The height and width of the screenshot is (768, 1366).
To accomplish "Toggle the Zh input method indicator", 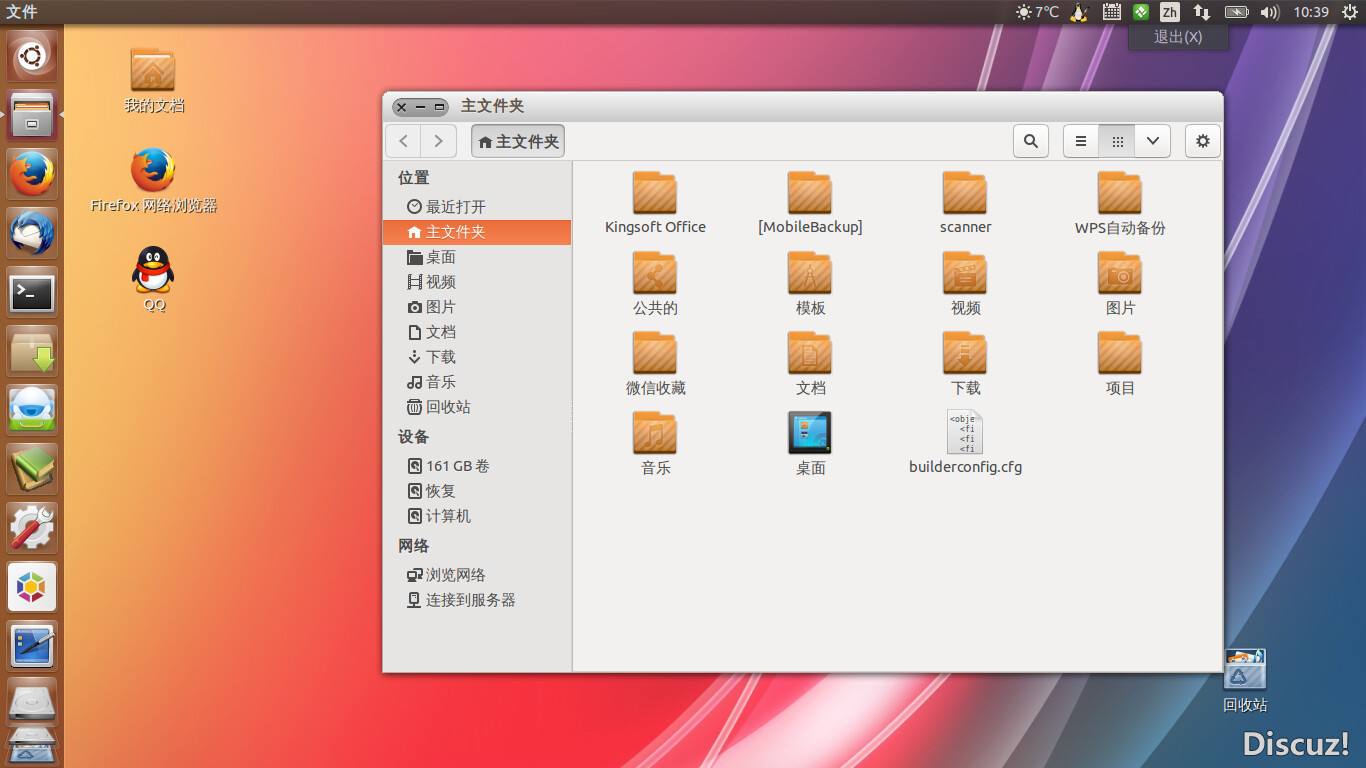I will [1169, 12].
